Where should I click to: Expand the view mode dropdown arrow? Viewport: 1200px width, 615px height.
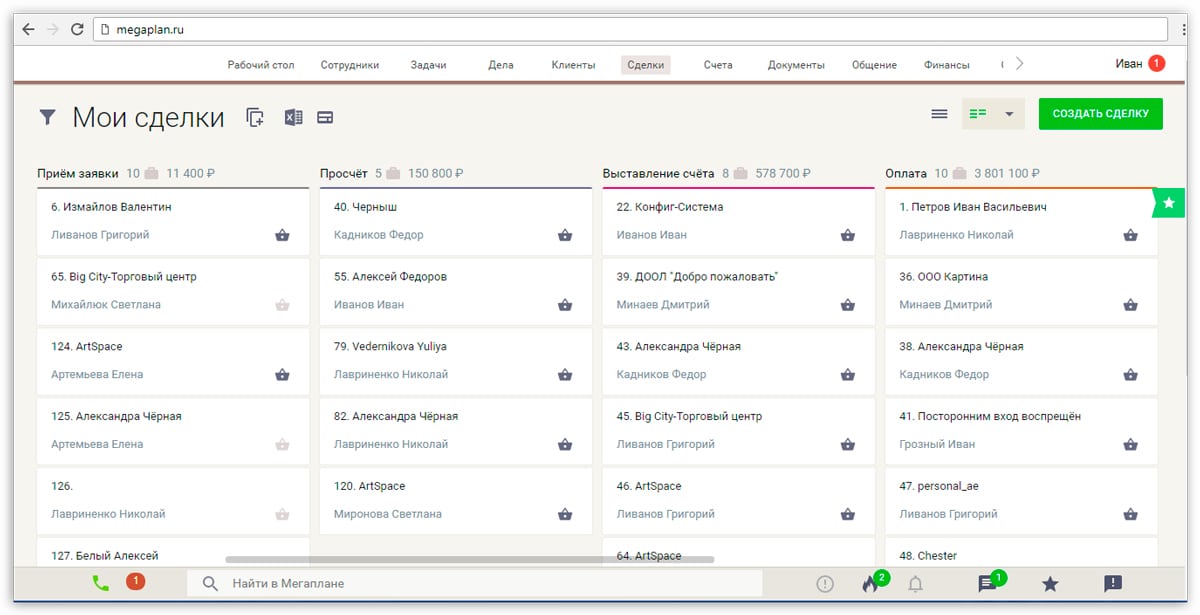(1009, 114)
